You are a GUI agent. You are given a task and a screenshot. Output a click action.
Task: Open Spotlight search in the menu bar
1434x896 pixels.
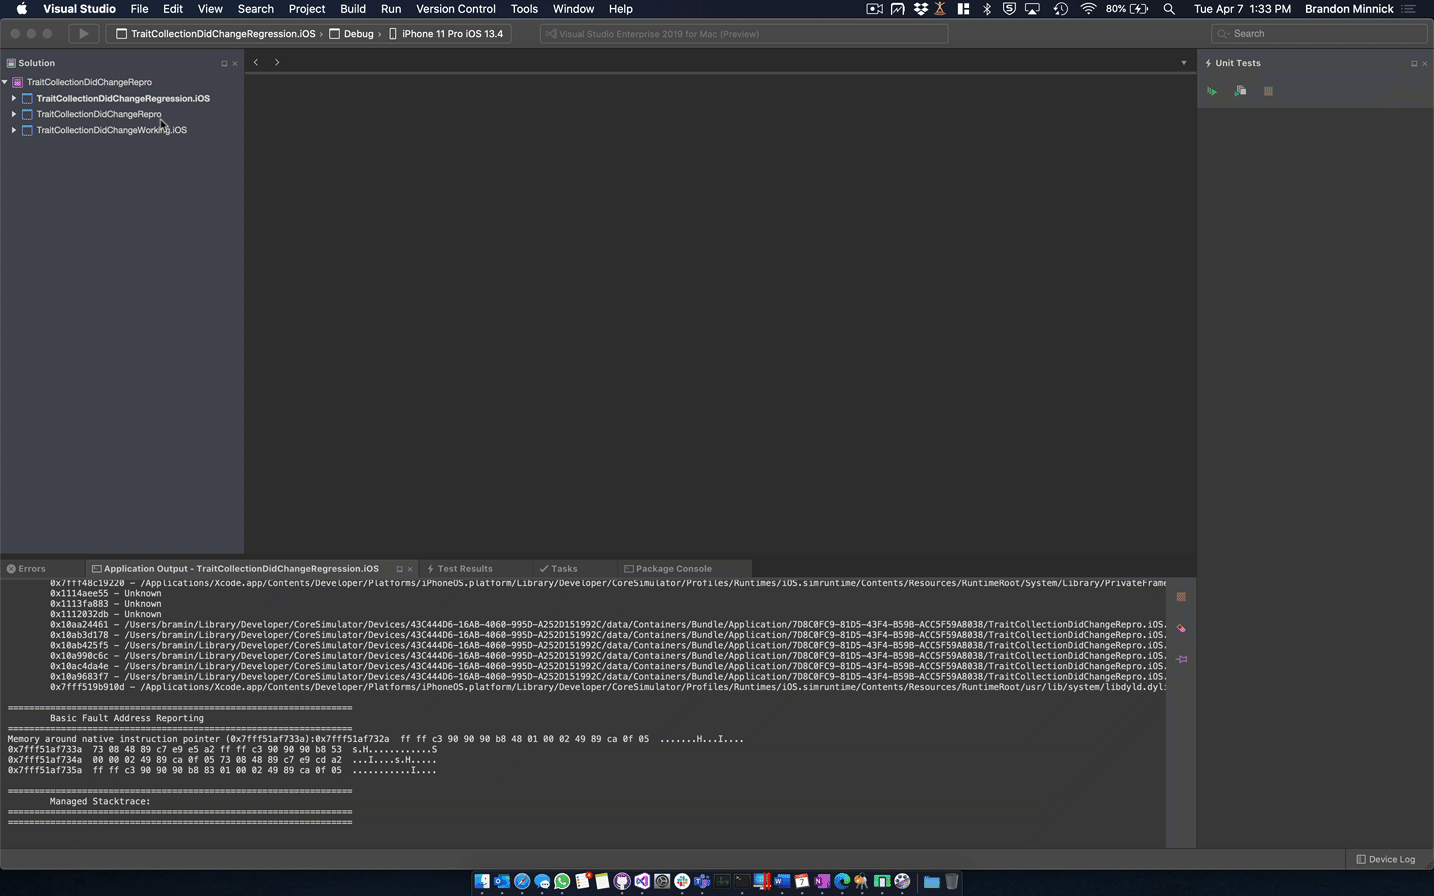pyautogui.click(x=1169, y=9)
